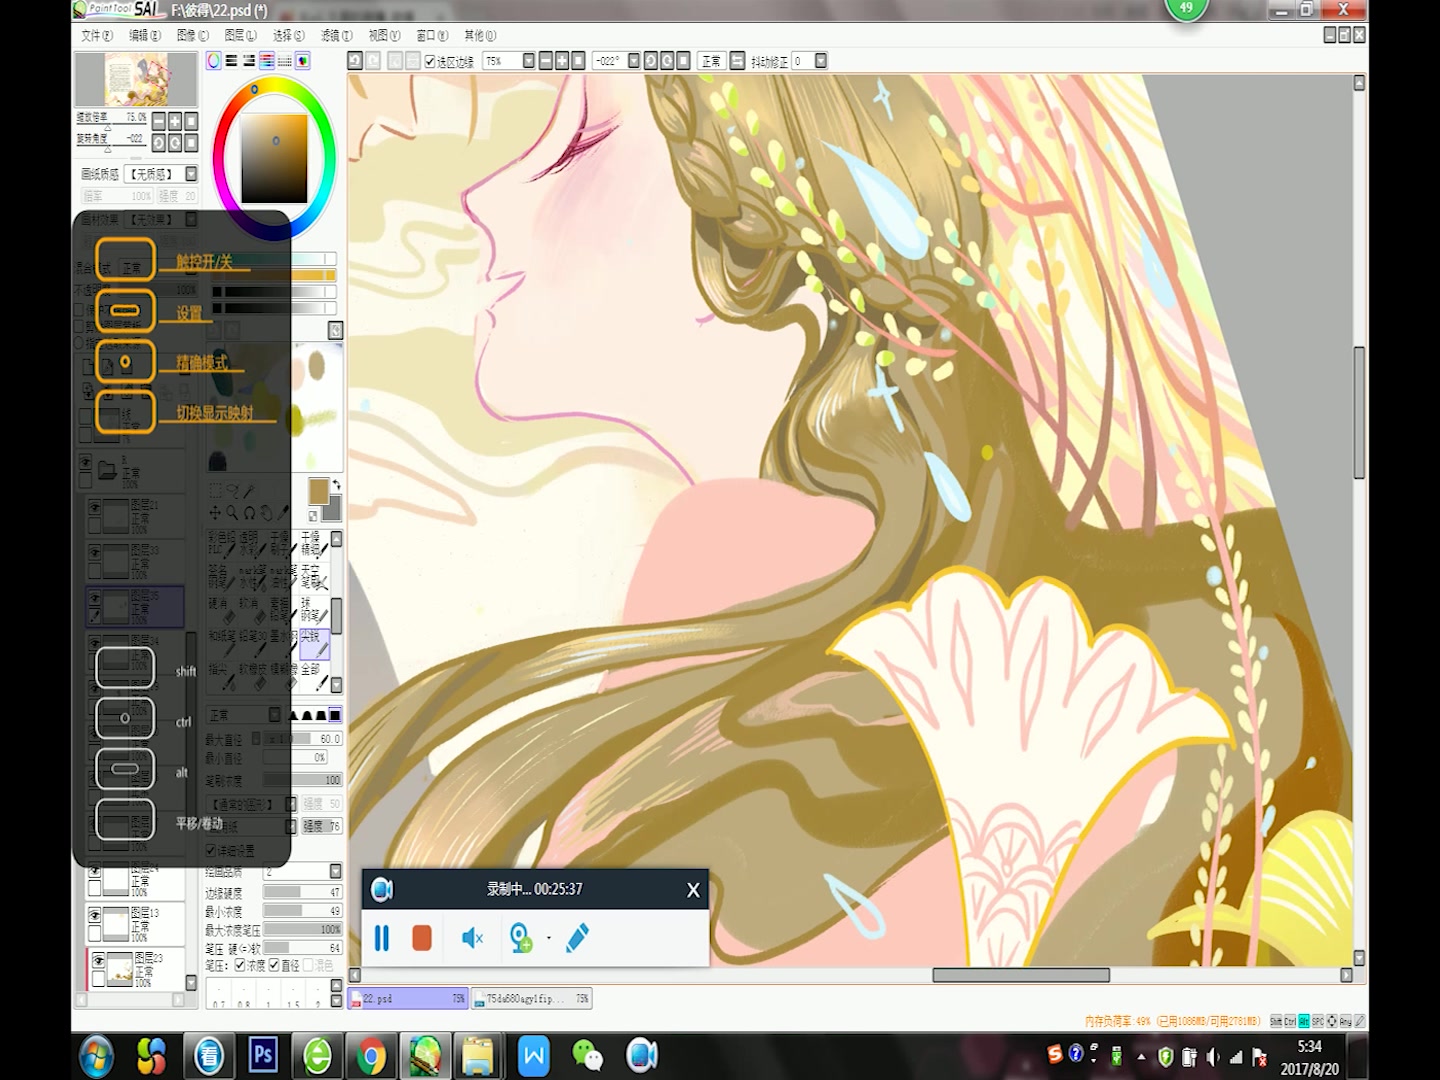Image resolution: width=1440 pixels, height=1080 pixels.
Task: Switch to the 22.psd document tab
Action: point(408,998)
